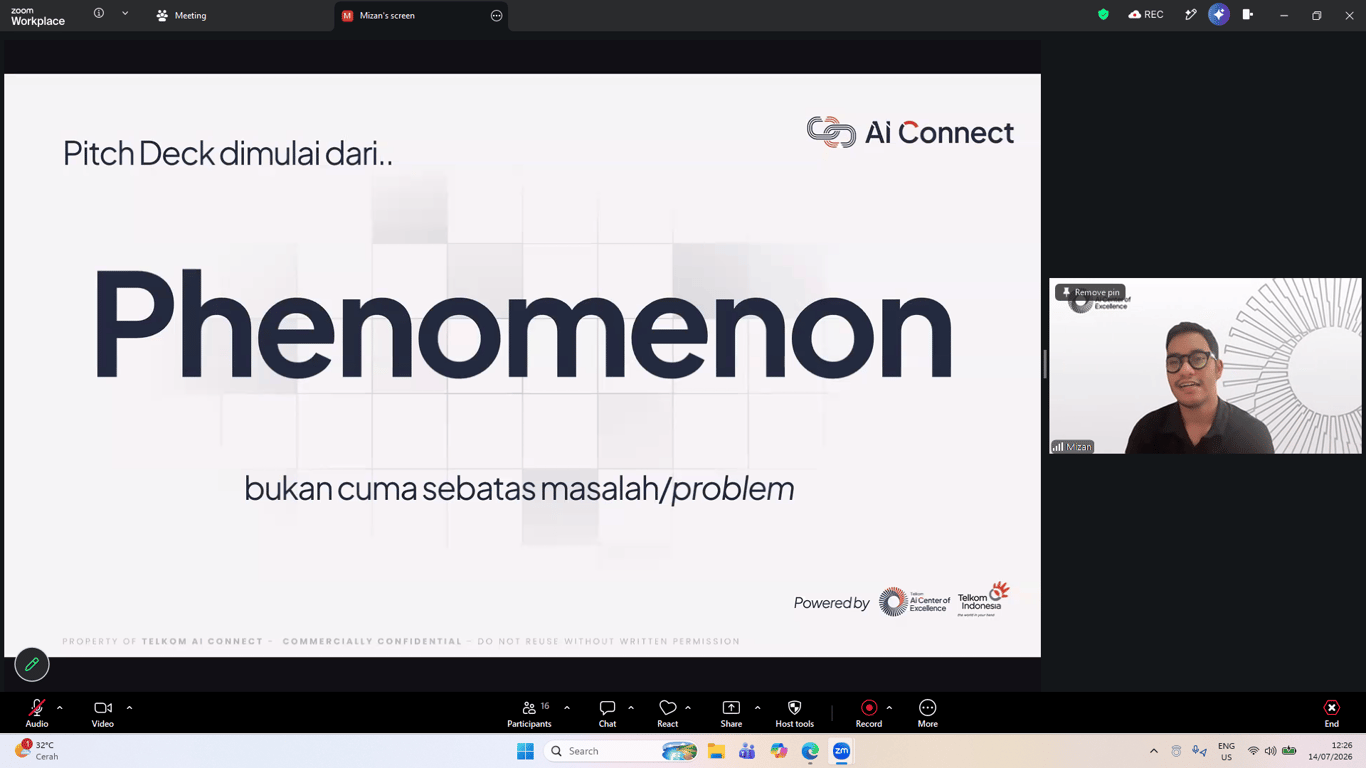The height and width of the screenshot is (768, 1366).
Task: Open the meeting information icon
Action: click(99, 14)
